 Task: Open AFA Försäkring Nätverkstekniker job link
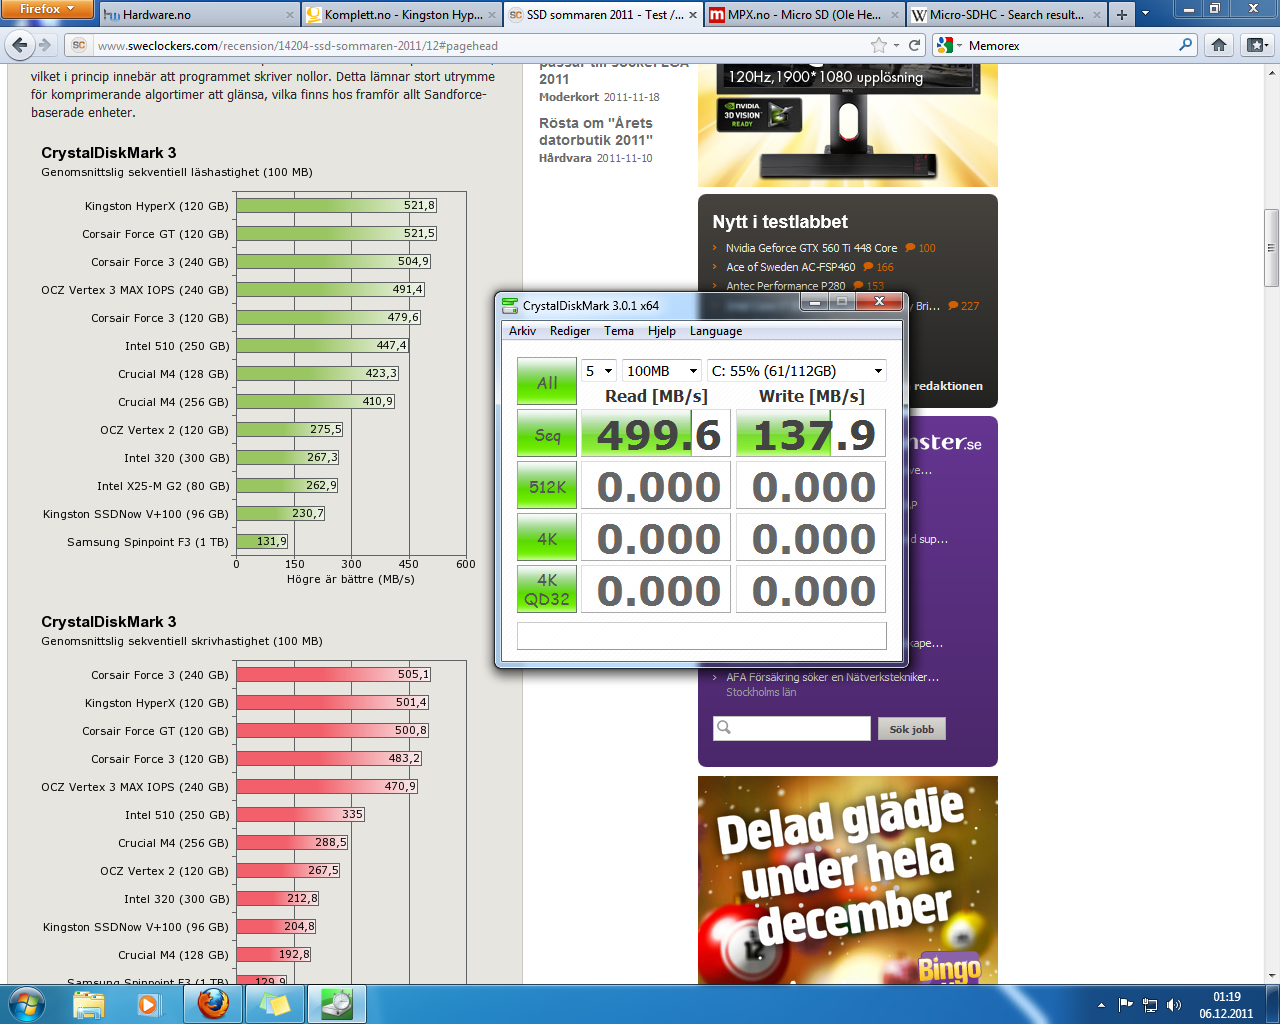tap(832, 677)
